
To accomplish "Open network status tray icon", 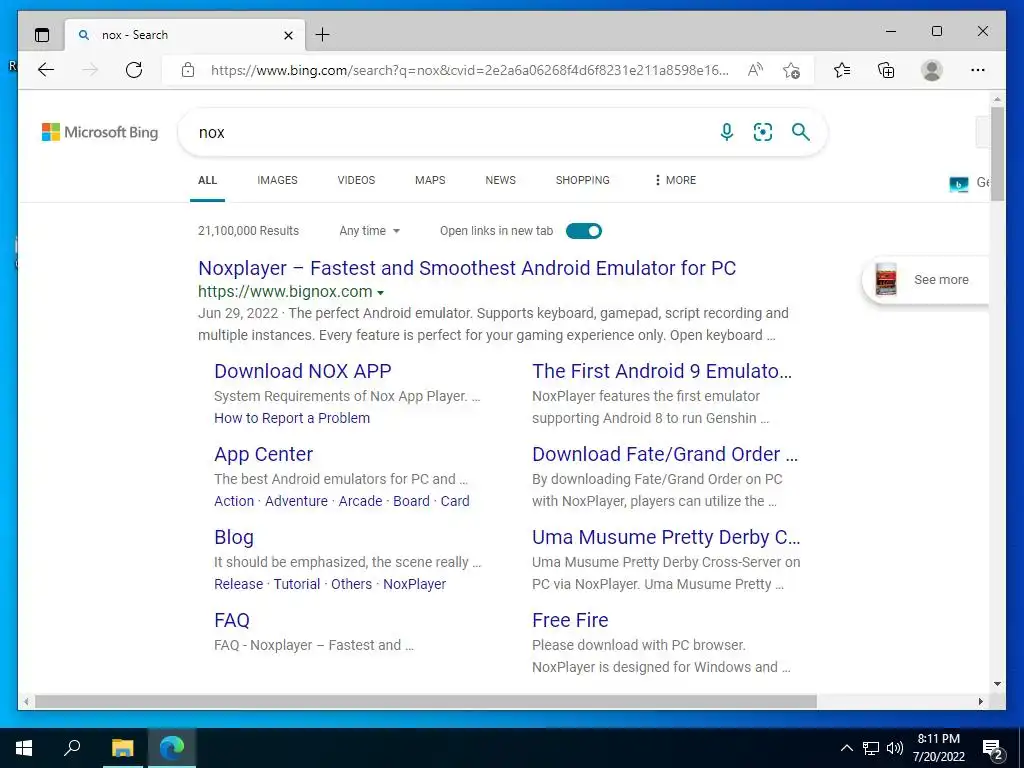I will tap(871, 748).
